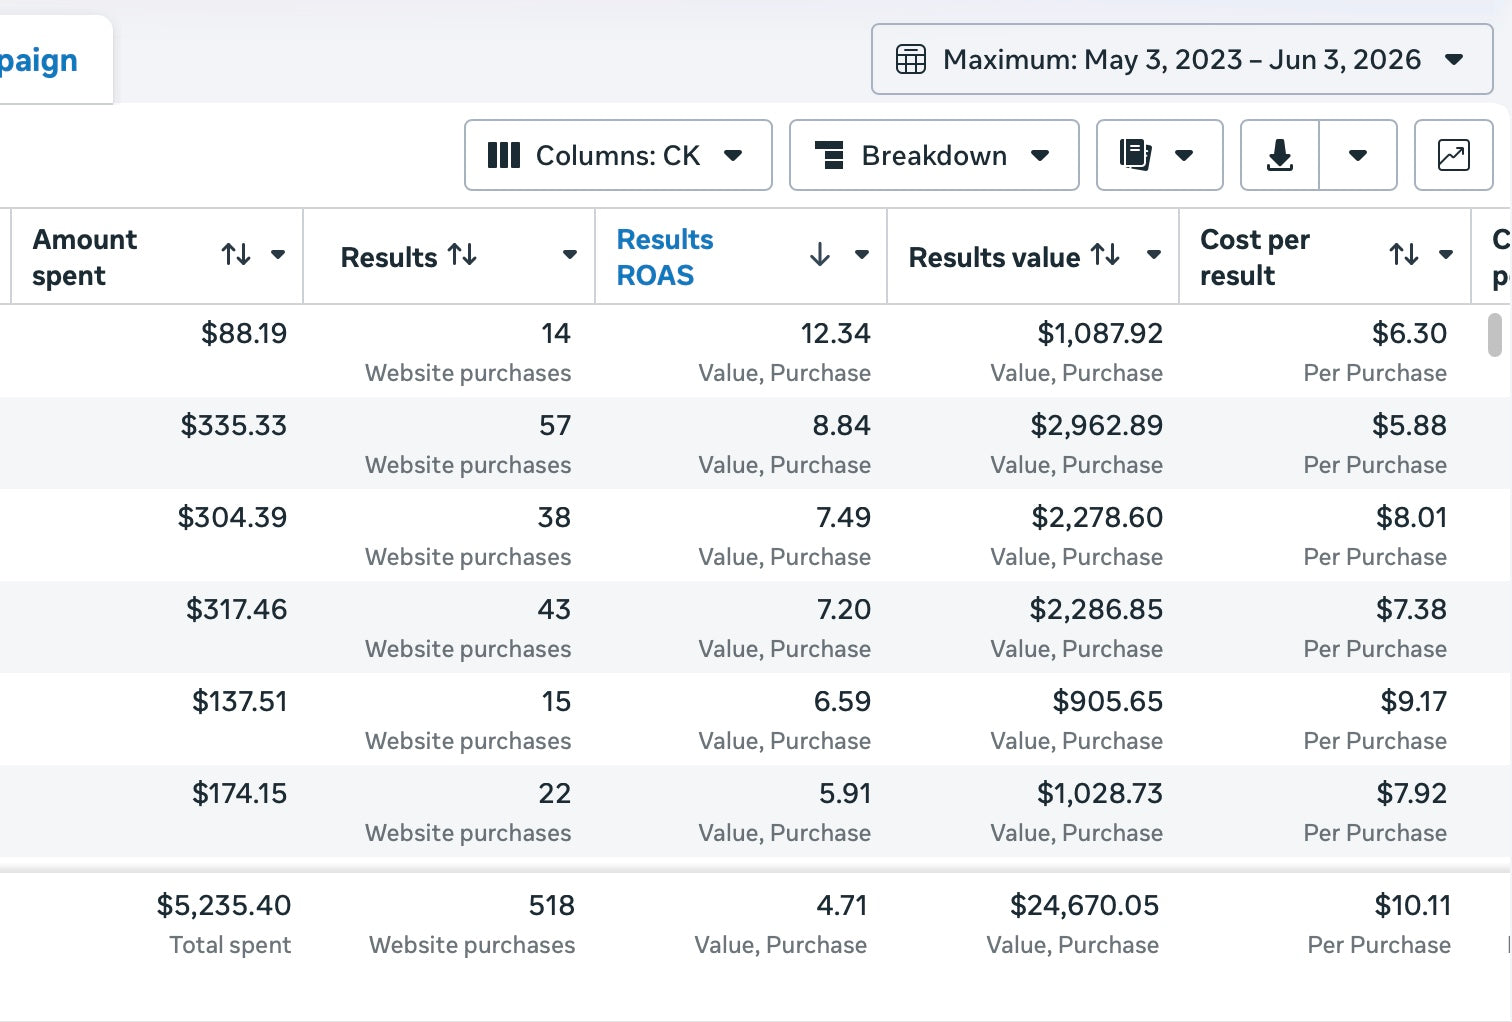The image size is (1512, 1022).
Task: Click the $137.51 amount spent cell
Action: click(x=240, y=701)
